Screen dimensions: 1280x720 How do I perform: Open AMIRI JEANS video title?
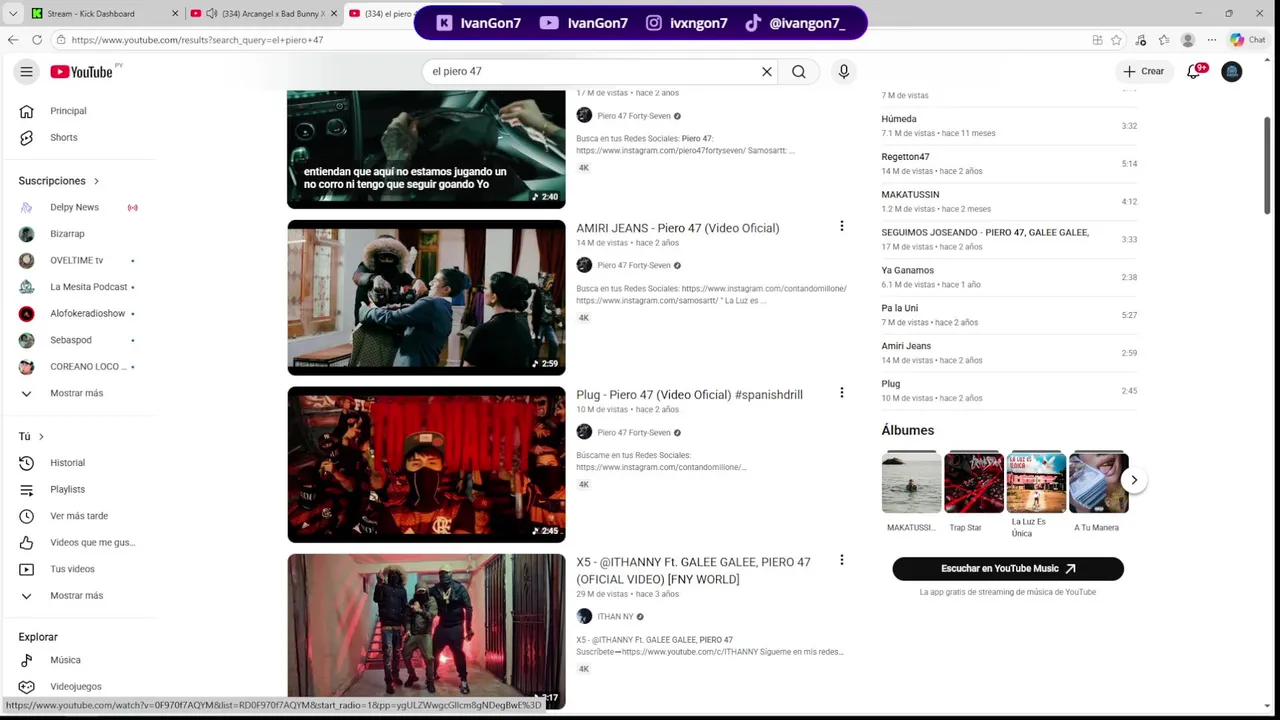[677, 228]
